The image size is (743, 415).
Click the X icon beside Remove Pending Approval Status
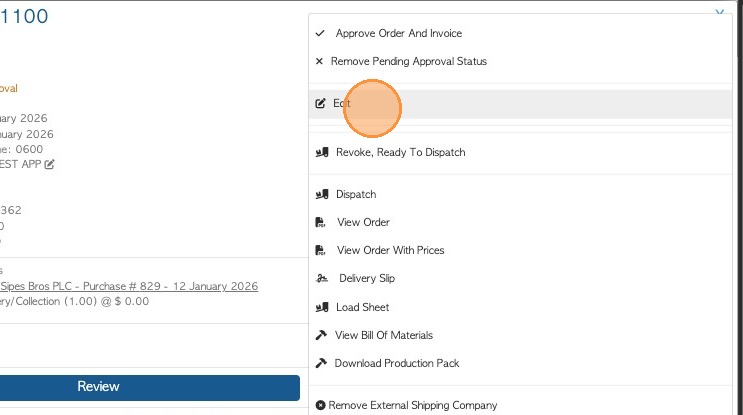tap(320, 61)
